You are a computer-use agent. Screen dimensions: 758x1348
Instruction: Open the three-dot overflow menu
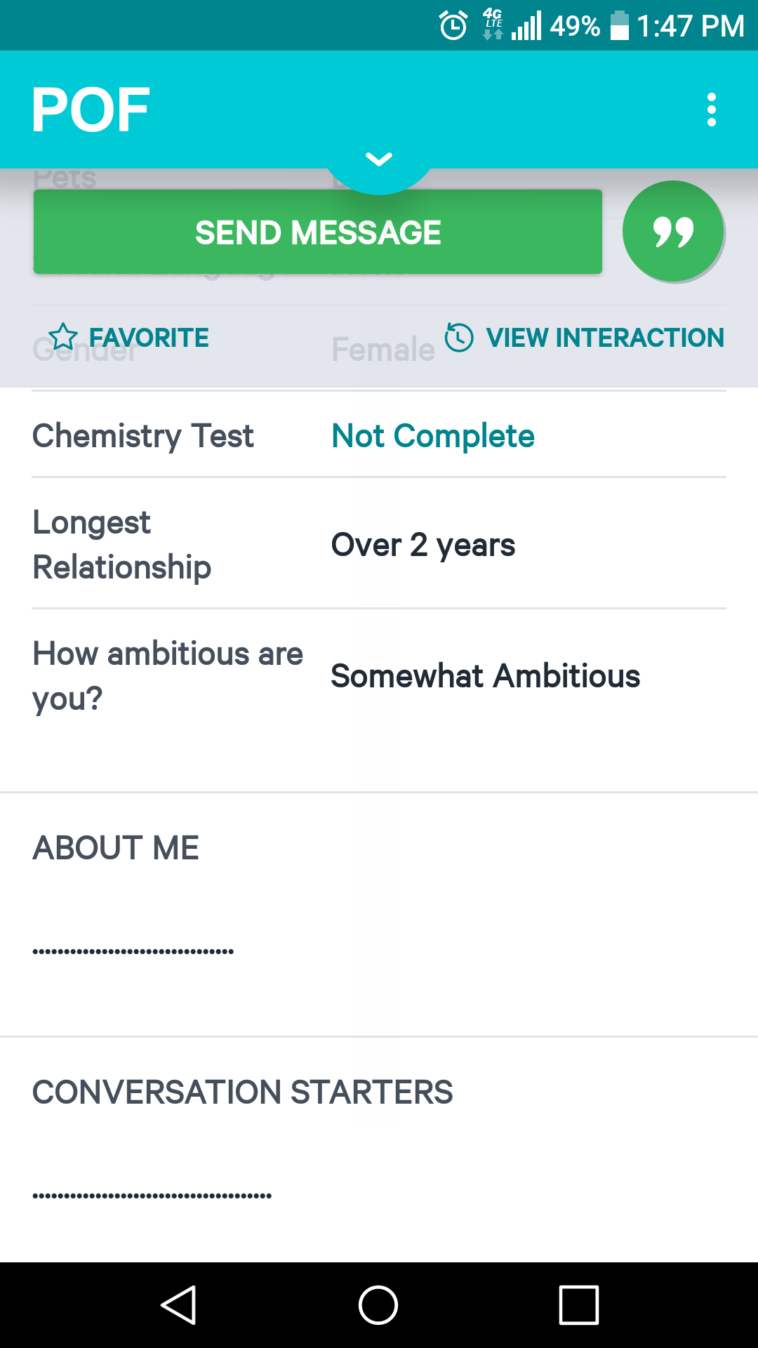[x=711, y=109]
